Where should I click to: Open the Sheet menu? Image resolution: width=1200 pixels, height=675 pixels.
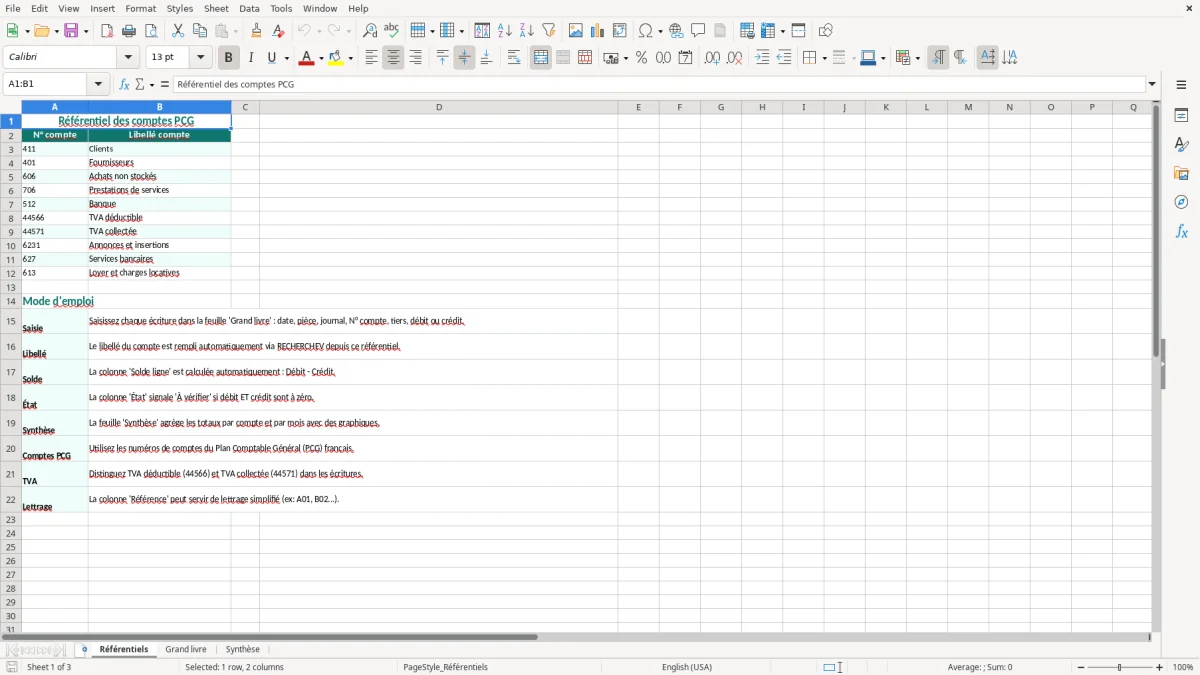[216, 8]
